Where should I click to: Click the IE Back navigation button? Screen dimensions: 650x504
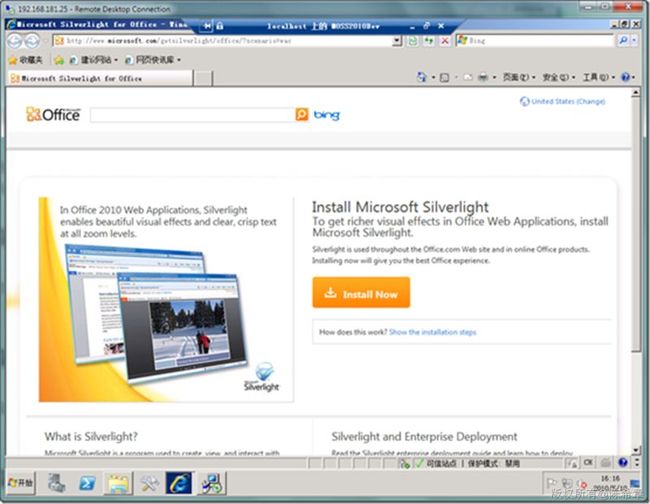pyautogui.click(x=15, y=41)
